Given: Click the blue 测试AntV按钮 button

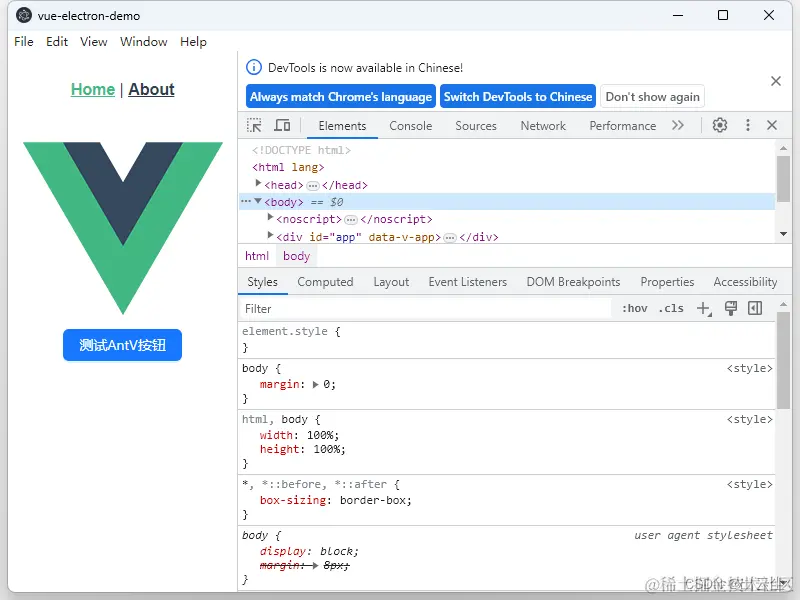Looking at the screenshot, I should point(122,345).
